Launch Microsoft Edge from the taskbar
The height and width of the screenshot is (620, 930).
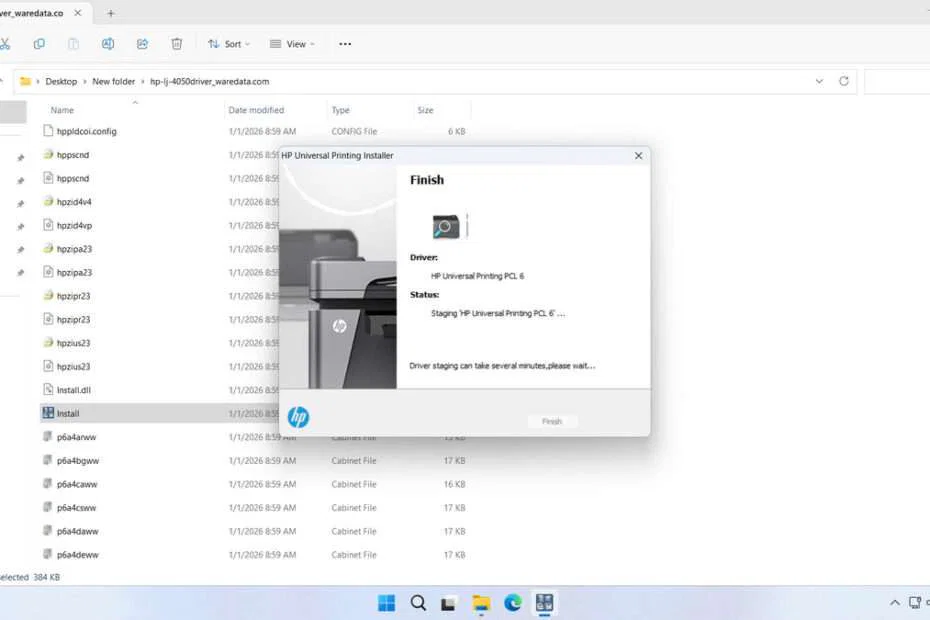point(512,603)
